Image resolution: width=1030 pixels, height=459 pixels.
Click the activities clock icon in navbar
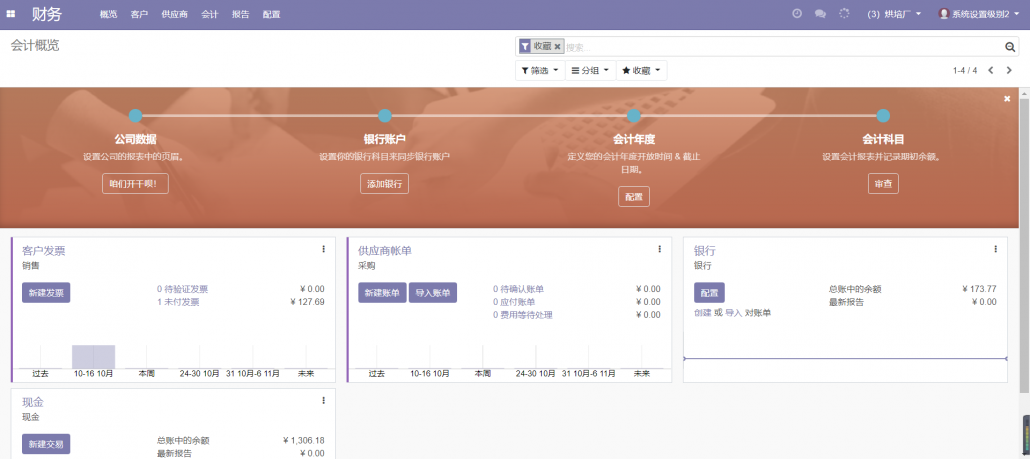(x=797, y=14)
